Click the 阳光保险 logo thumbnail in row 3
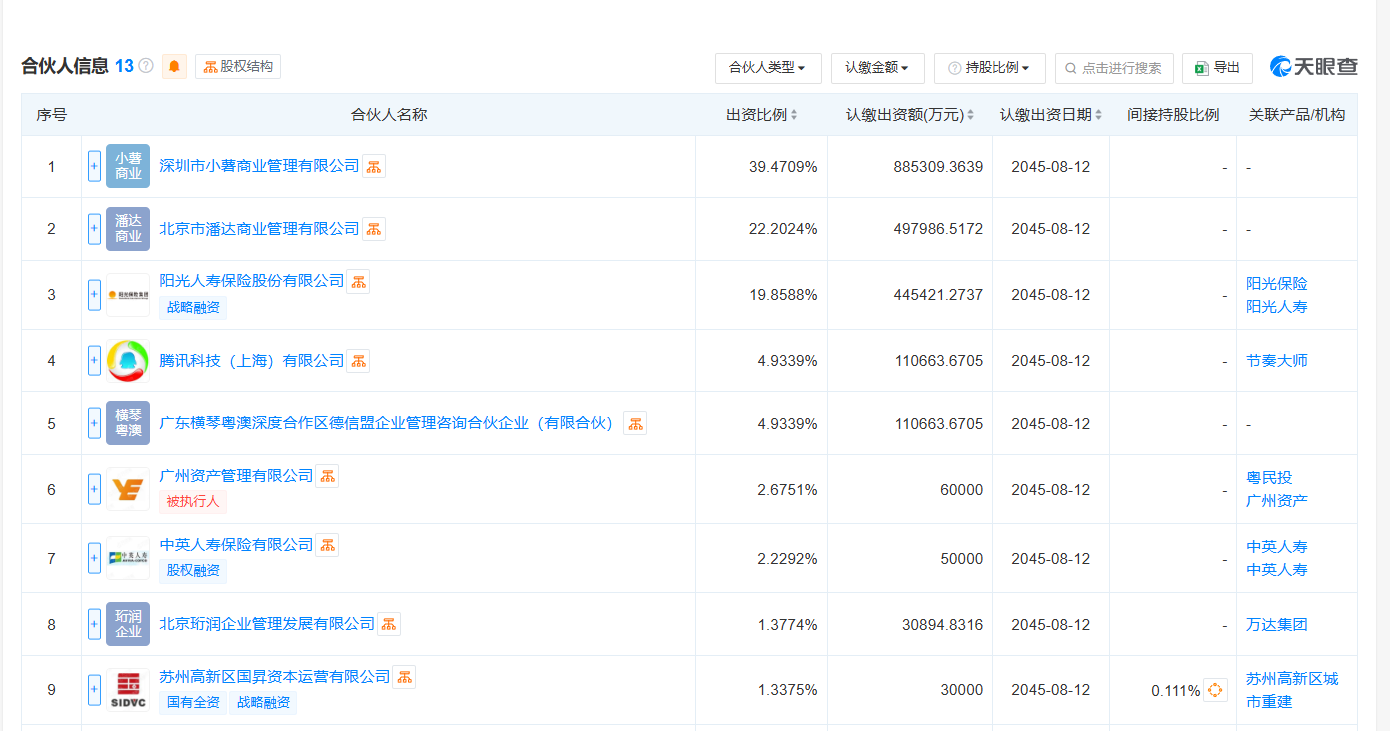Image resolution: width=1390 pixels, height=731 pixels. [128, 295]
